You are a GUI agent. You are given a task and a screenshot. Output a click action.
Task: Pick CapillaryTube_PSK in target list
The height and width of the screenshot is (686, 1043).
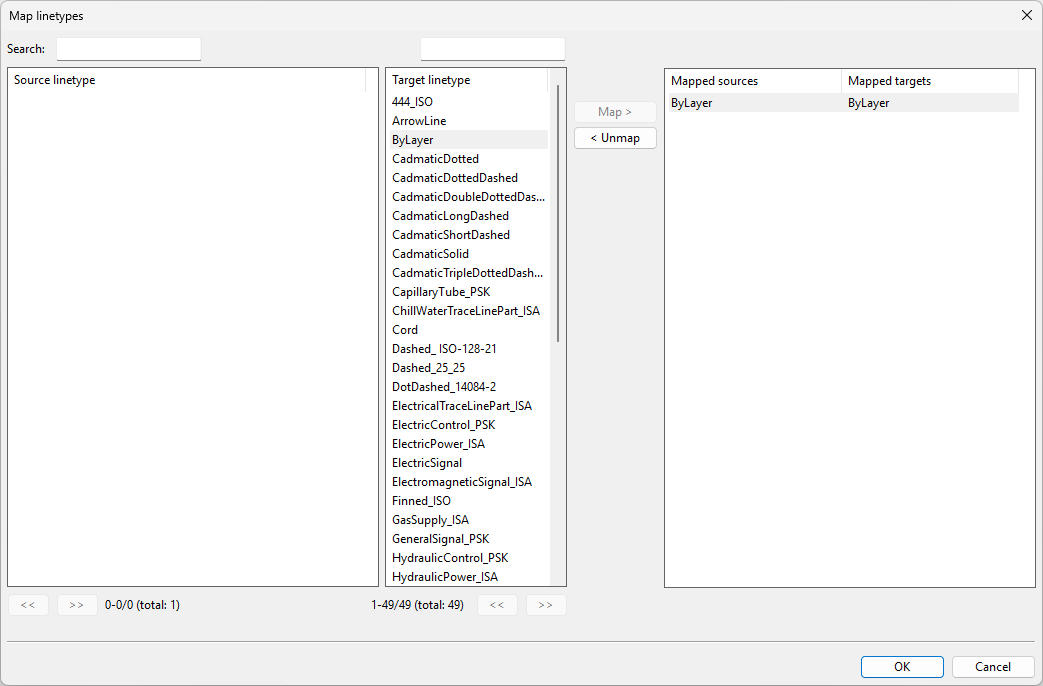coord(441,292)
